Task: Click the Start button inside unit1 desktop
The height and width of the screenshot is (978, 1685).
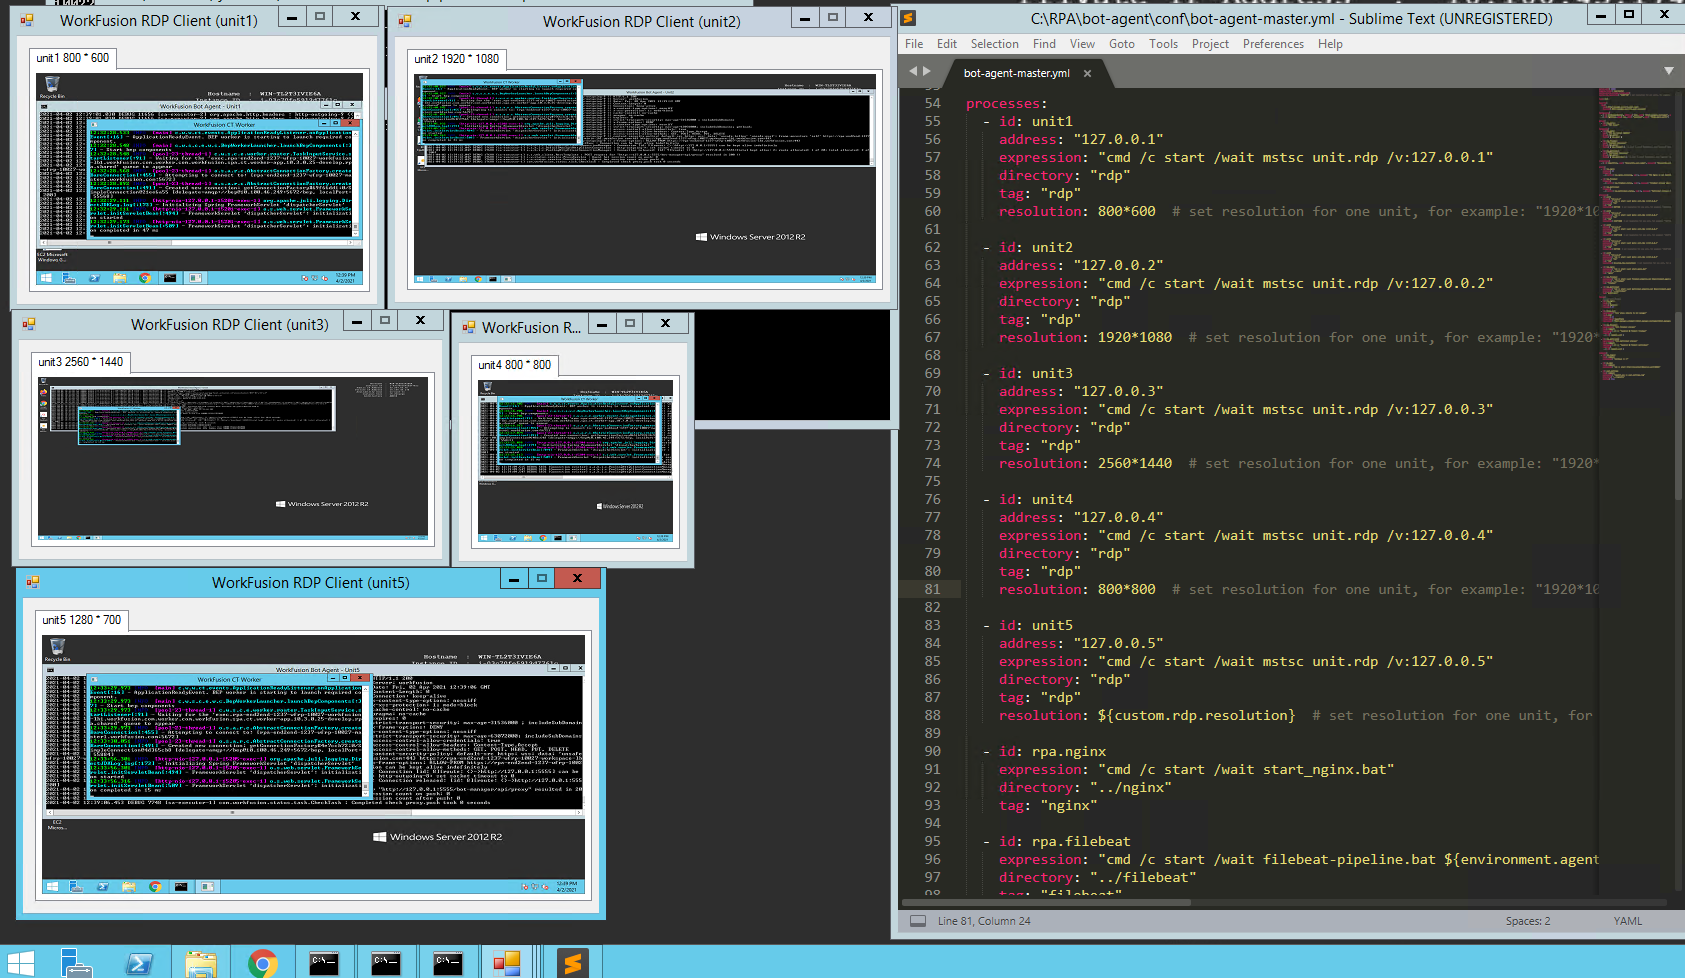Action: (x=46, y=278)
